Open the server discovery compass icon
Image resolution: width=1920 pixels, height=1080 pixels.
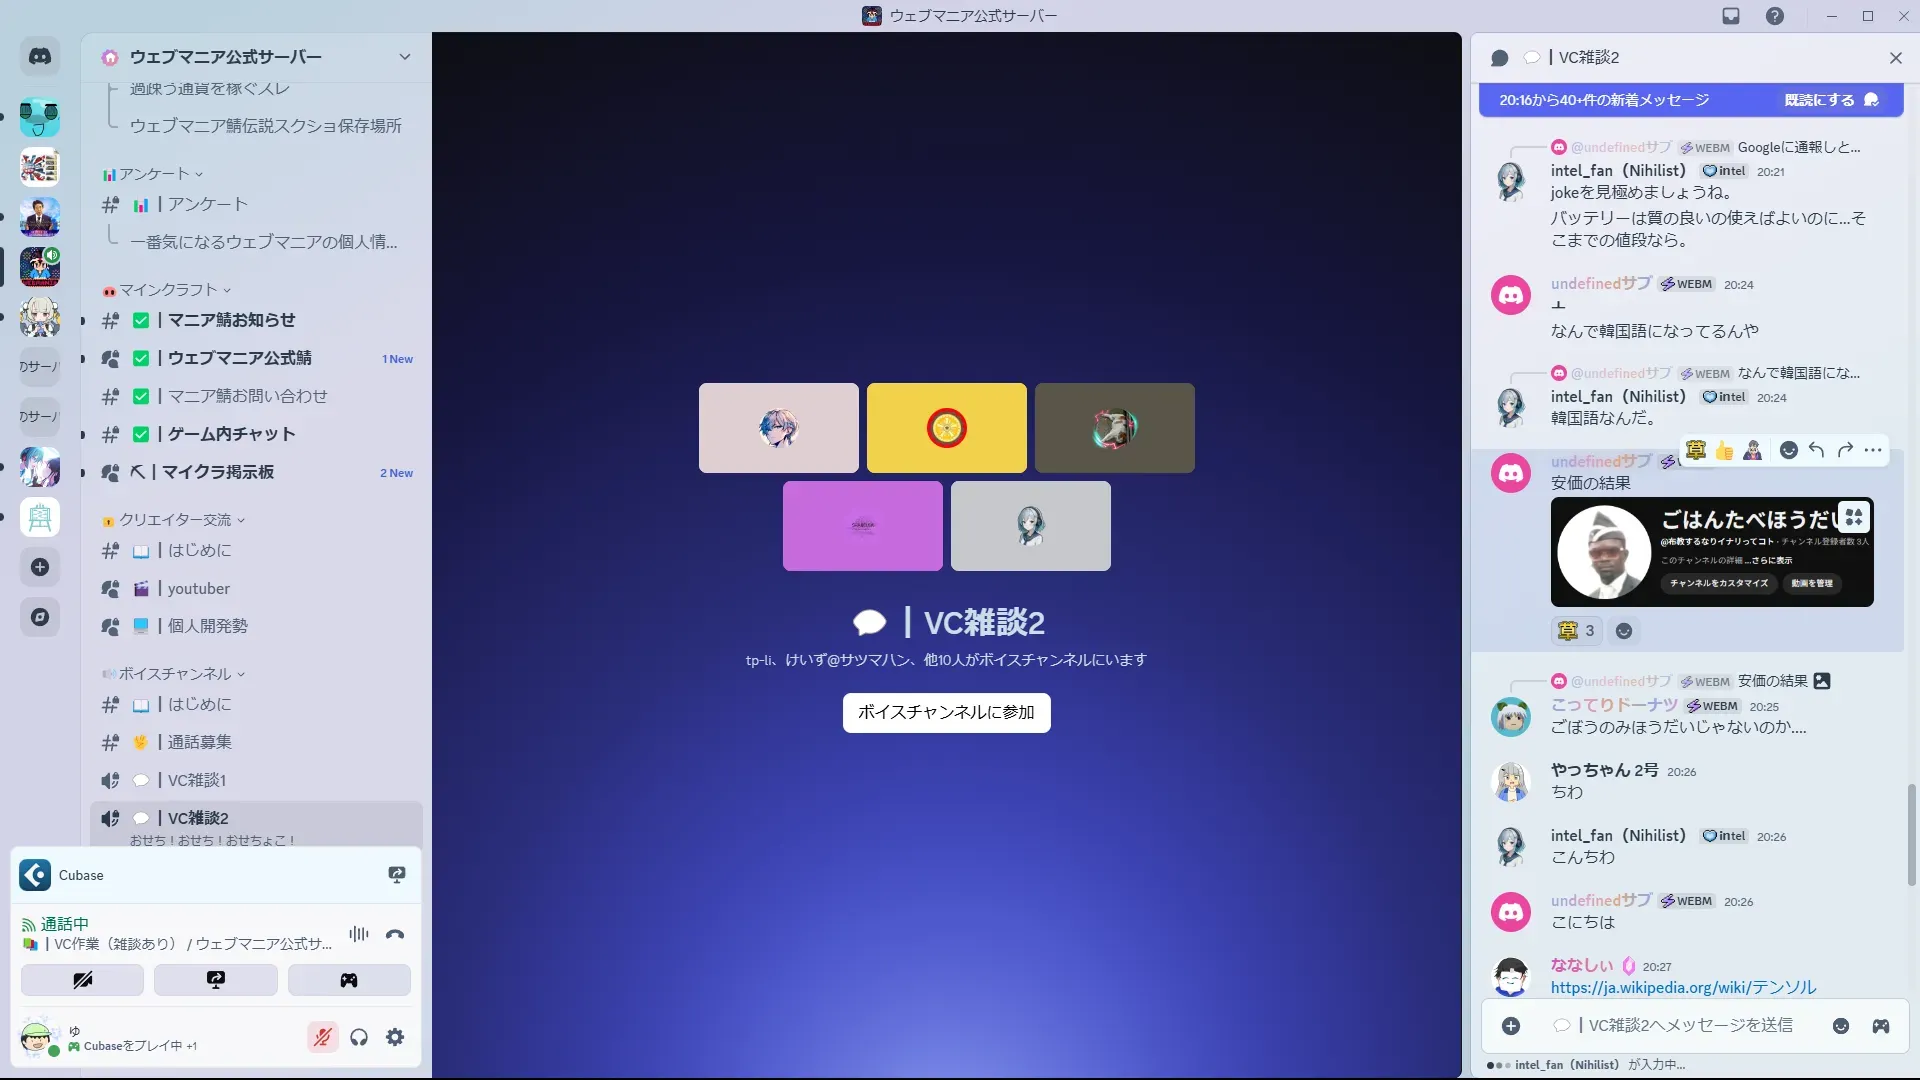point(40,617)
